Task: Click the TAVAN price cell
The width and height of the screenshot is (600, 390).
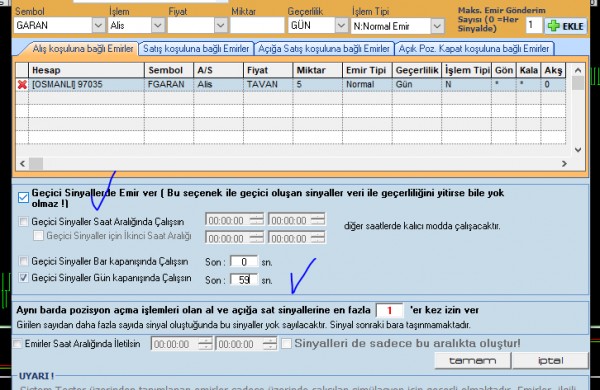Action: click(268, 84)
